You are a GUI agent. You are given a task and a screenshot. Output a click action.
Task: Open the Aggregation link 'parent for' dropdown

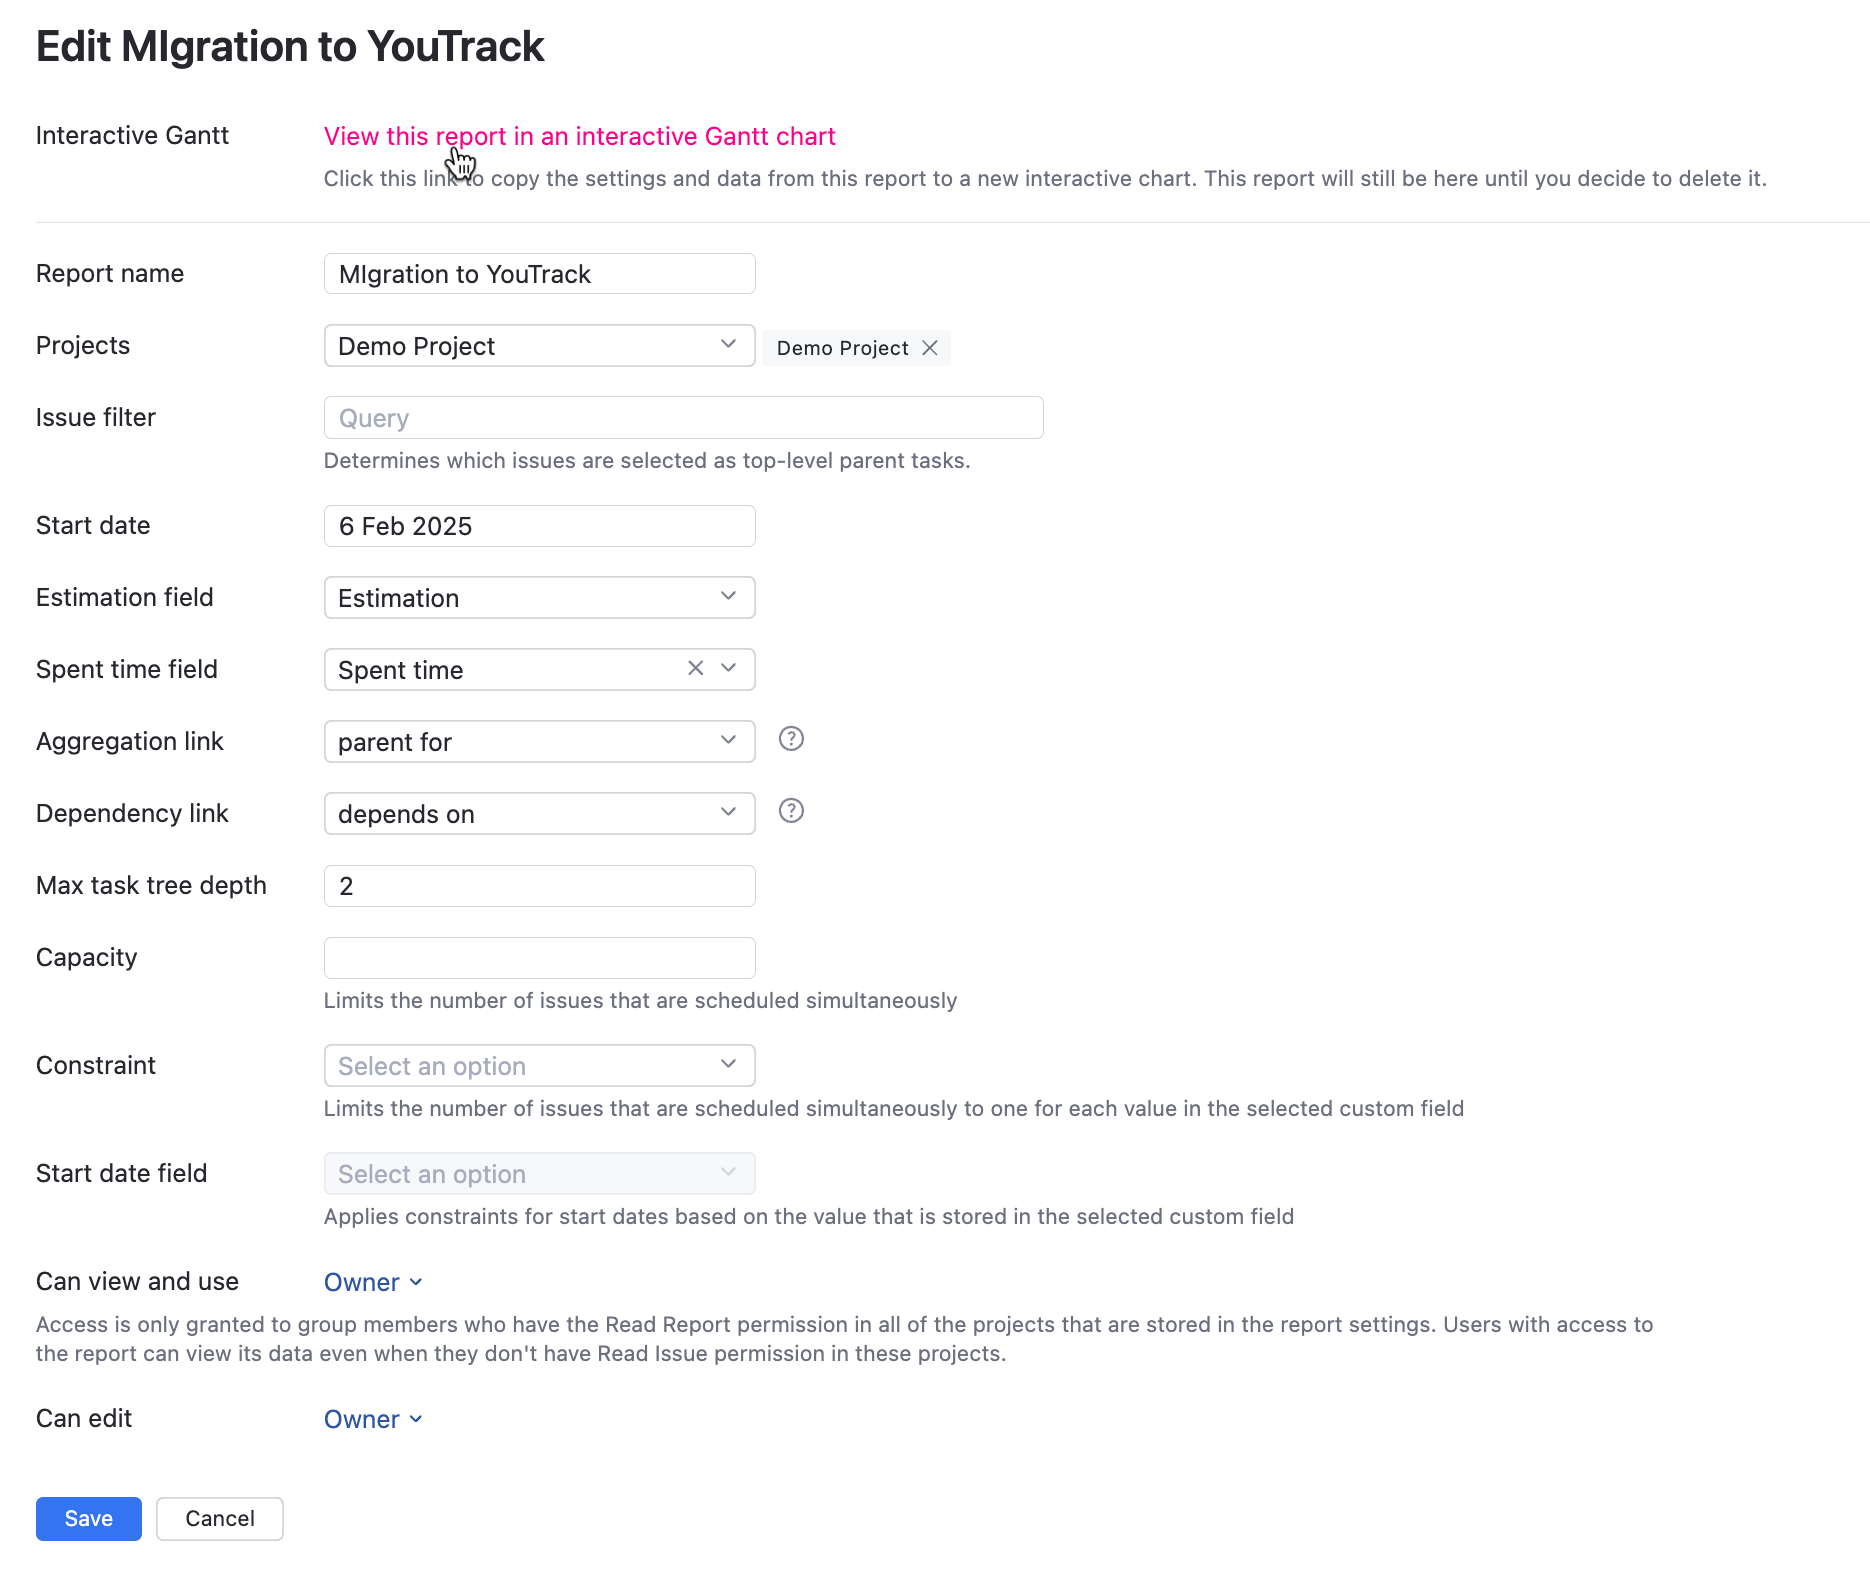(539, 742)
